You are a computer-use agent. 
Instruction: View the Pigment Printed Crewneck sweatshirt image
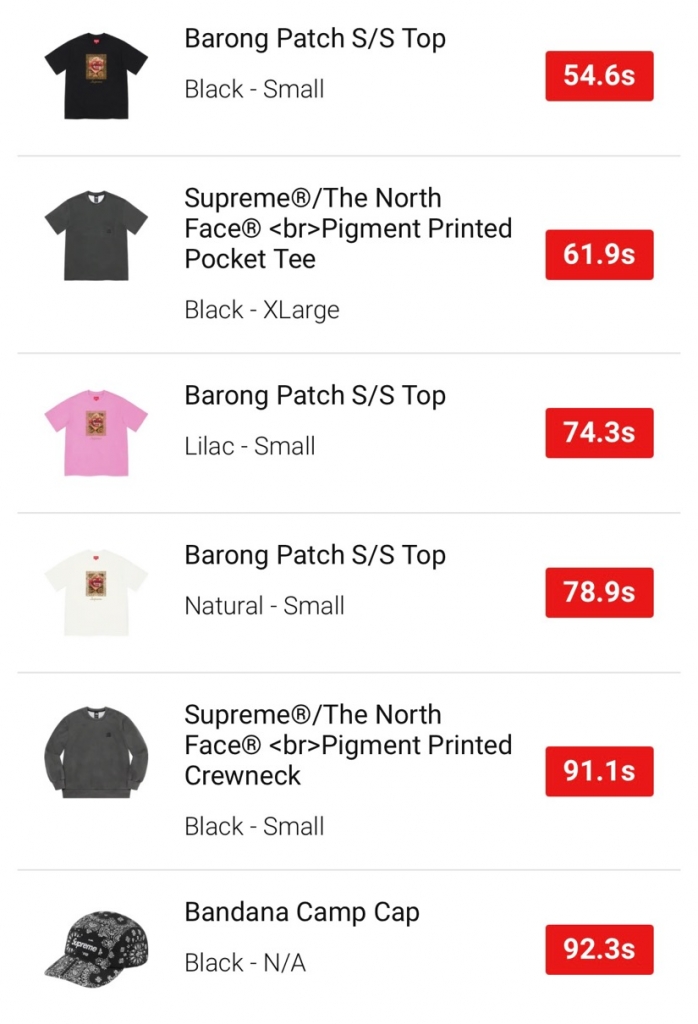(x=96, y=753)
